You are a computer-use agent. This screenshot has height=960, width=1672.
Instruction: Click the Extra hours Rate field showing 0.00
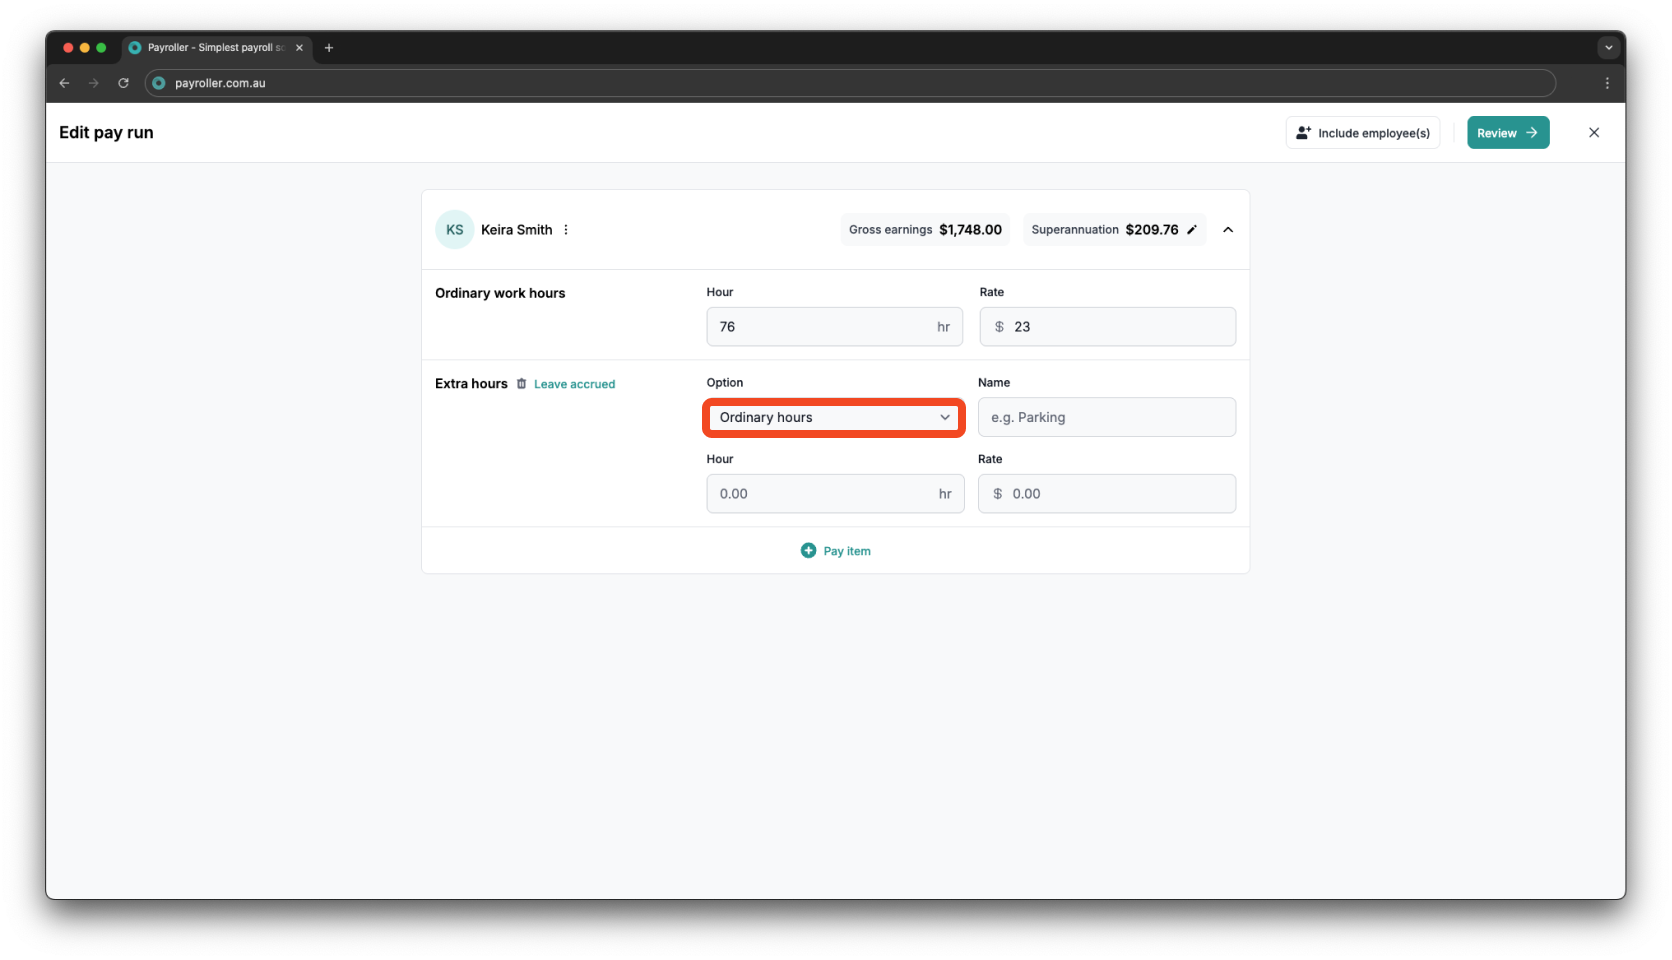tap(1107, 494)
